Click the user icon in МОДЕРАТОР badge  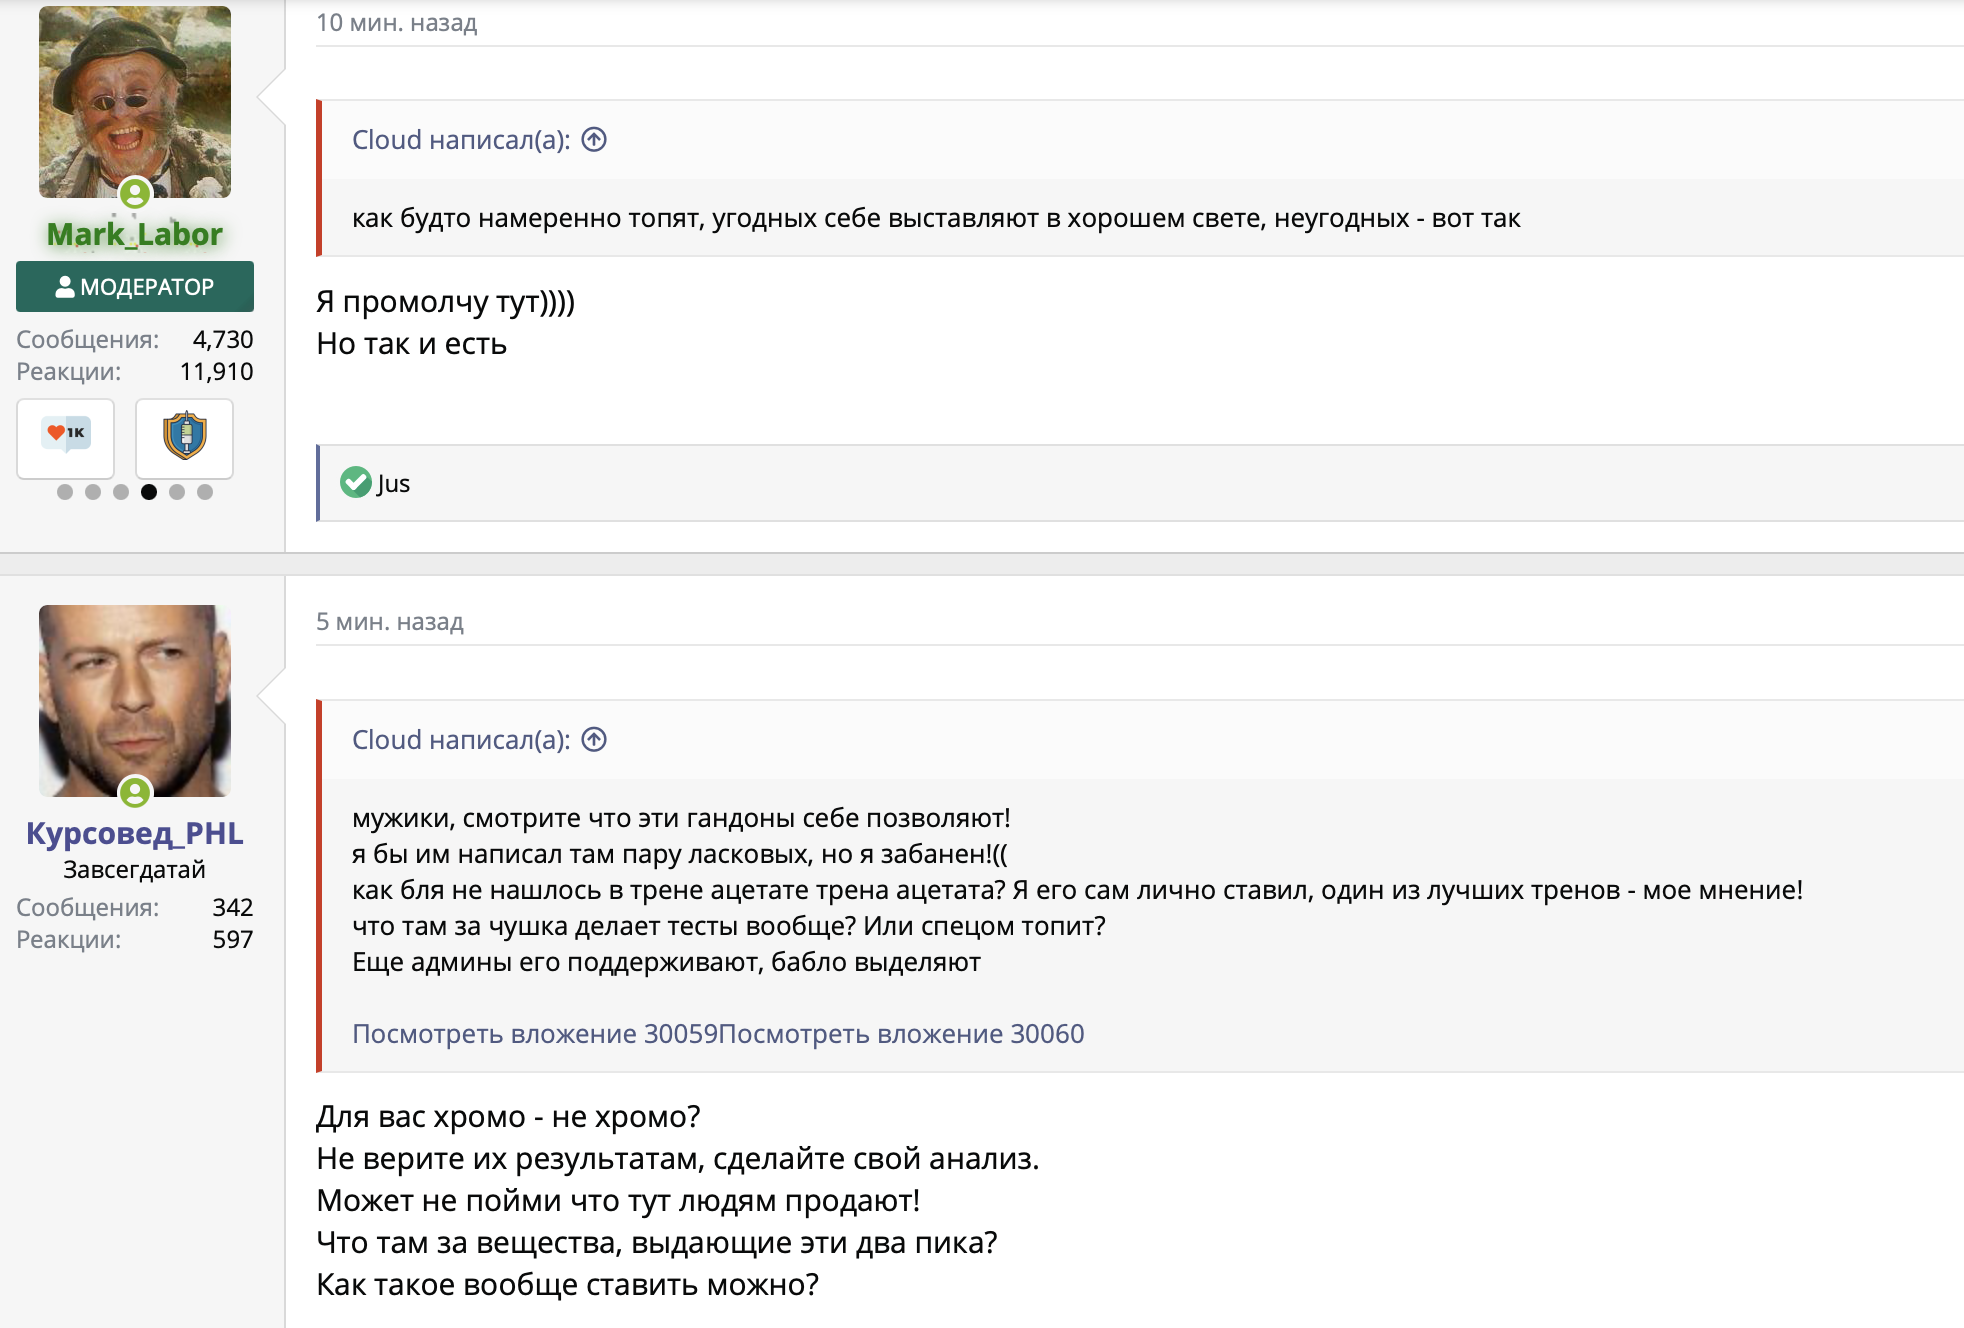(65, 287)
